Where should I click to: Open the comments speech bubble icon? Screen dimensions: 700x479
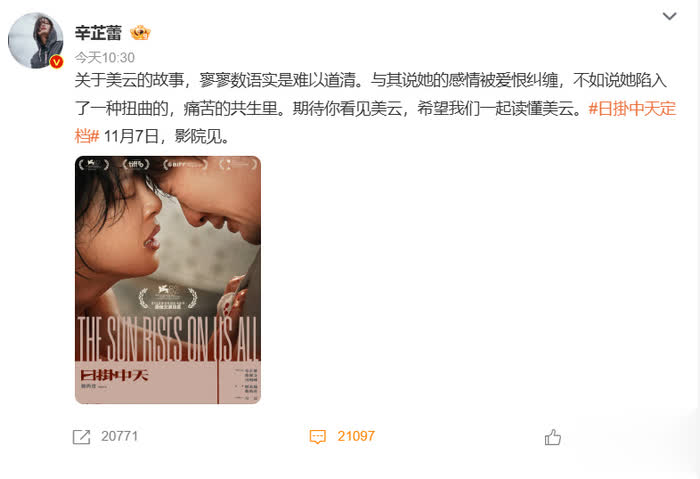point(317,437)
